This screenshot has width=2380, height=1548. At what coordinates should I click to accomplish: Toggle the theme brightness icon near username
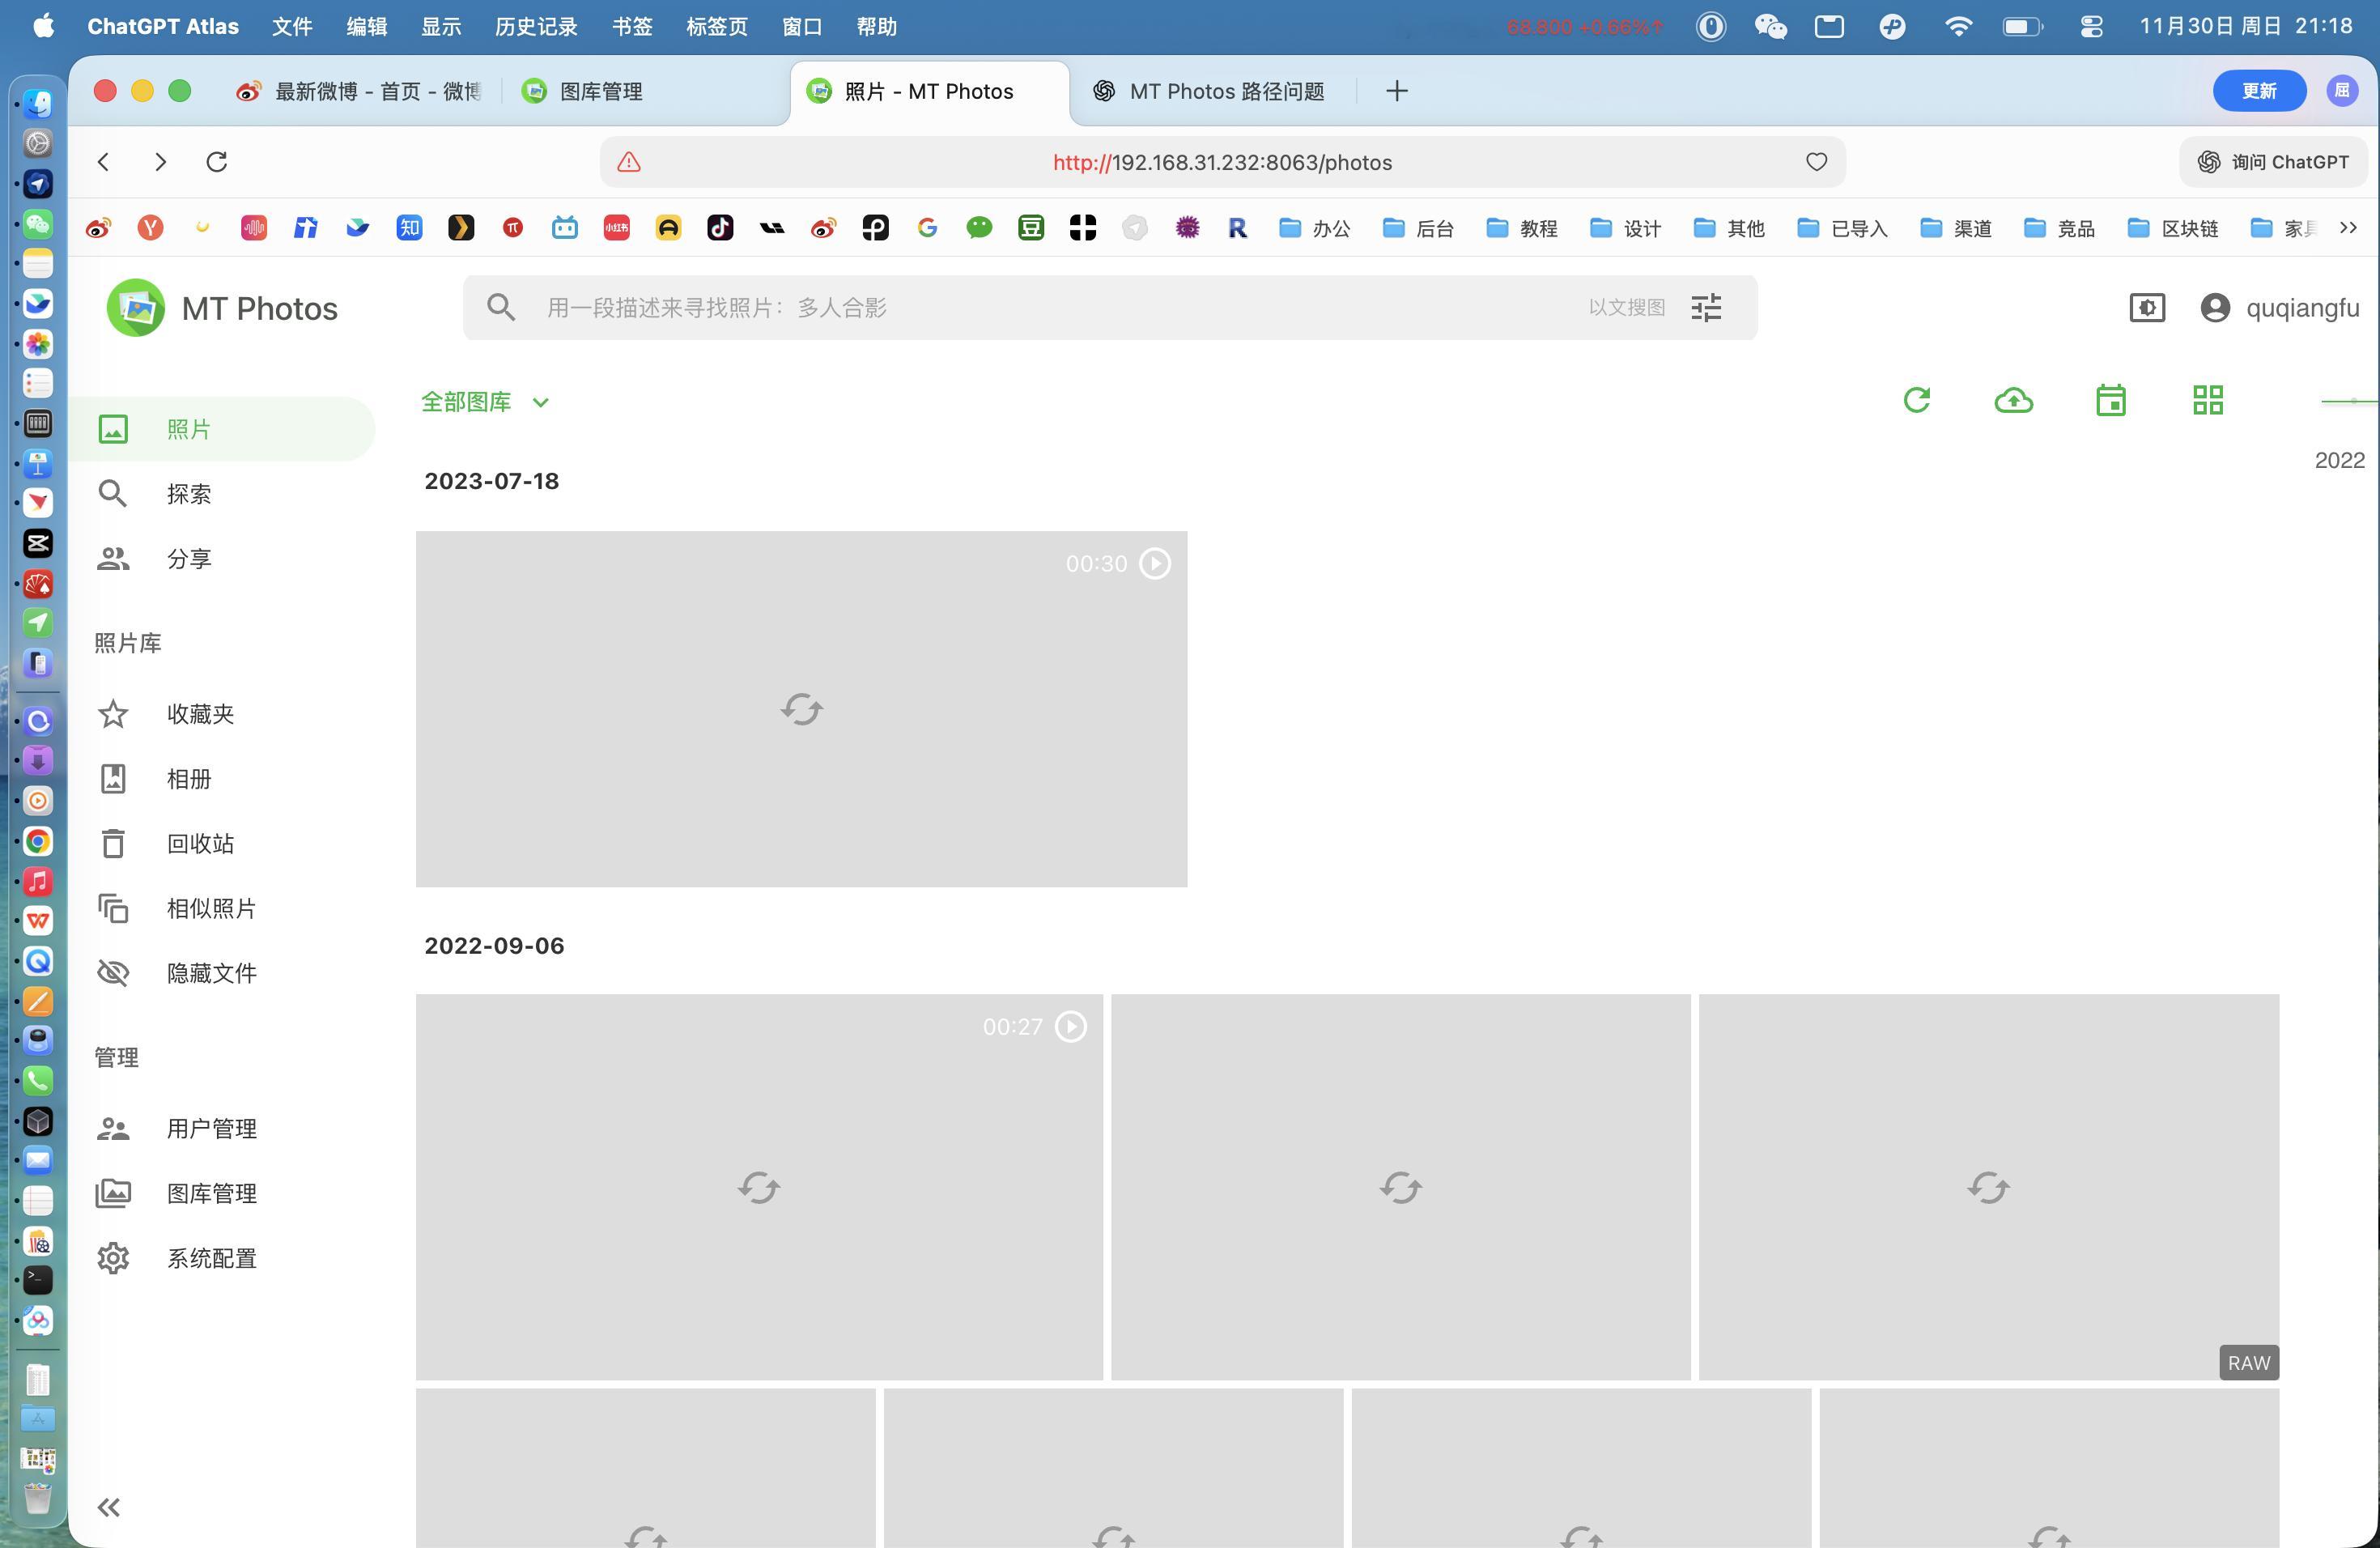[x=2147, y=308]
